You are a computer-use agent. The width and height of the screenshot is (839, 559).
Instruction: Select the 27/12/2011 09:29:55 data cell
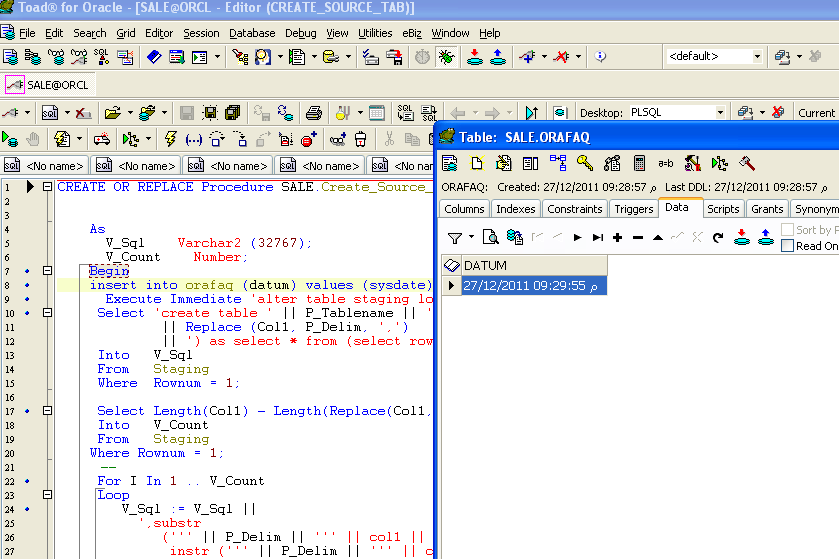[x=534, y=285]
